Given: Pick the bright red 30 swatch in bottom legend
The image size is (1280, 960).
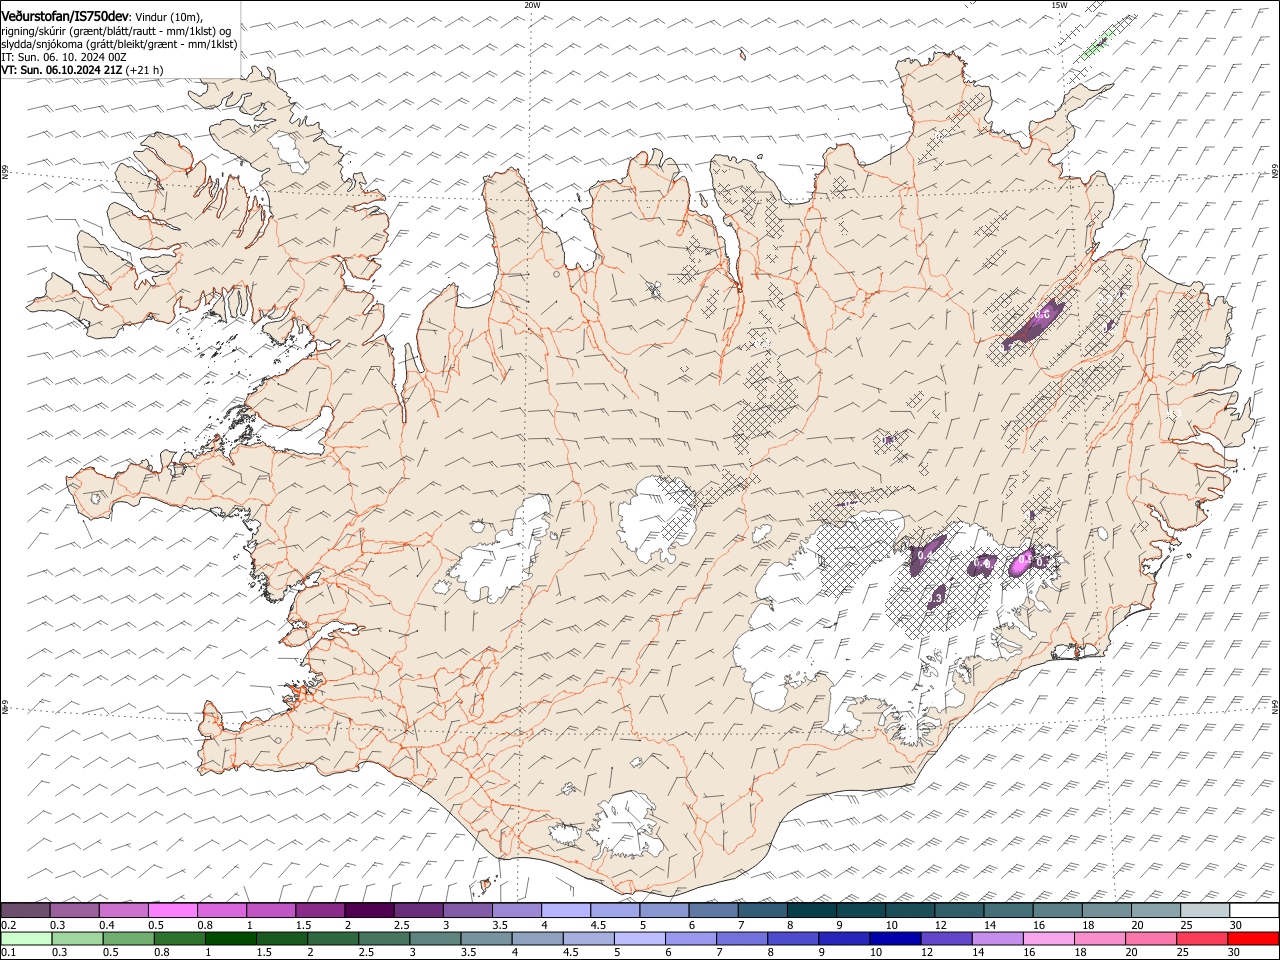Looking at the screenshot, I should click(1253, 938).
